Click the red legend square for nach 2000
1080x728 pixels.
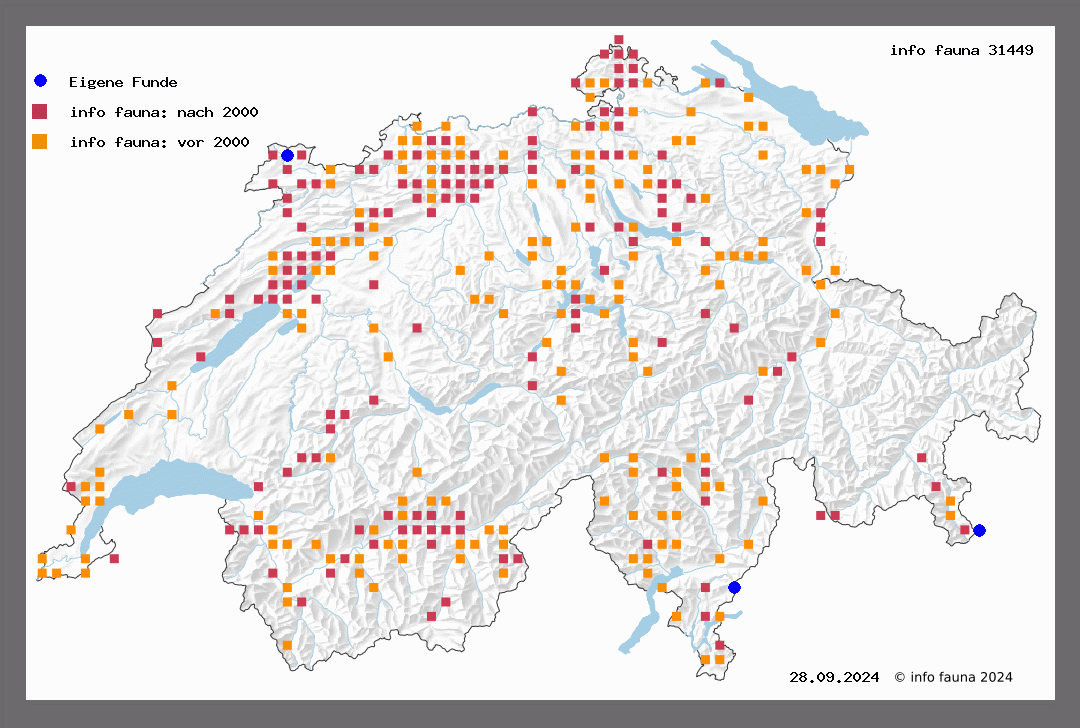[x=40, y=111]
